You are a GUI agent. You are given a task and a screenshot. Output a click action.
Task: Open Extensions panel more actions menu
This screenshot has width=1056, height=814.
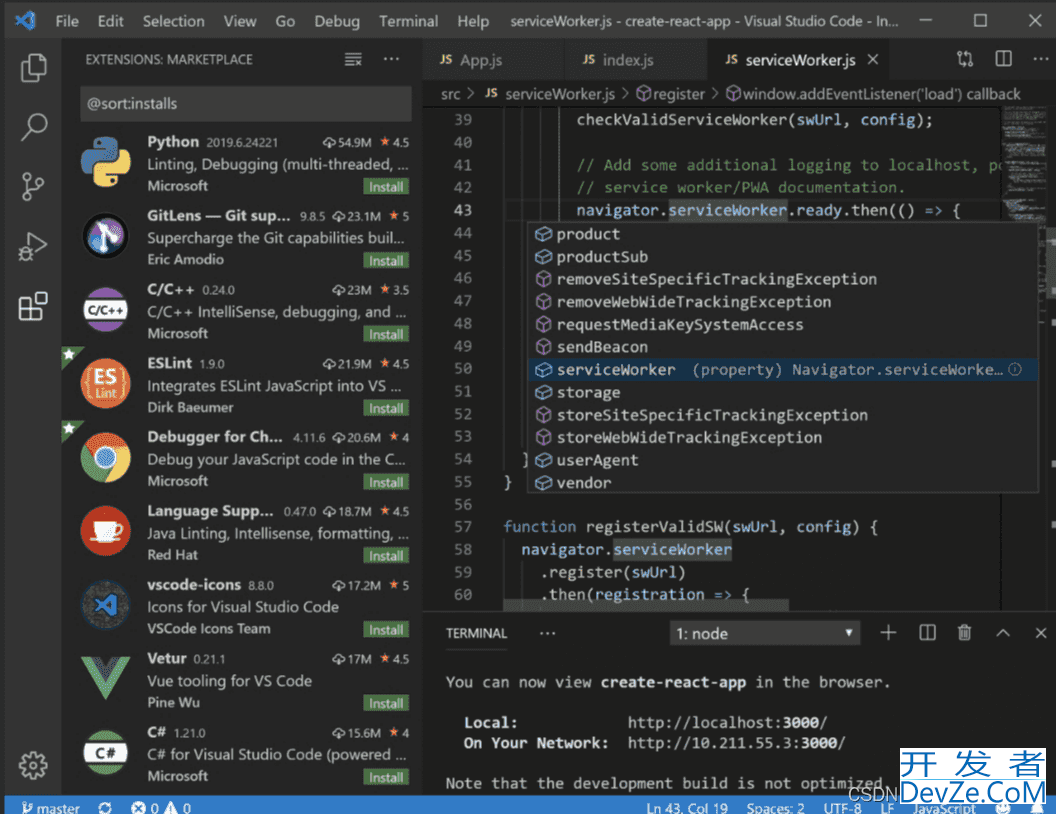tap(391, 59)
